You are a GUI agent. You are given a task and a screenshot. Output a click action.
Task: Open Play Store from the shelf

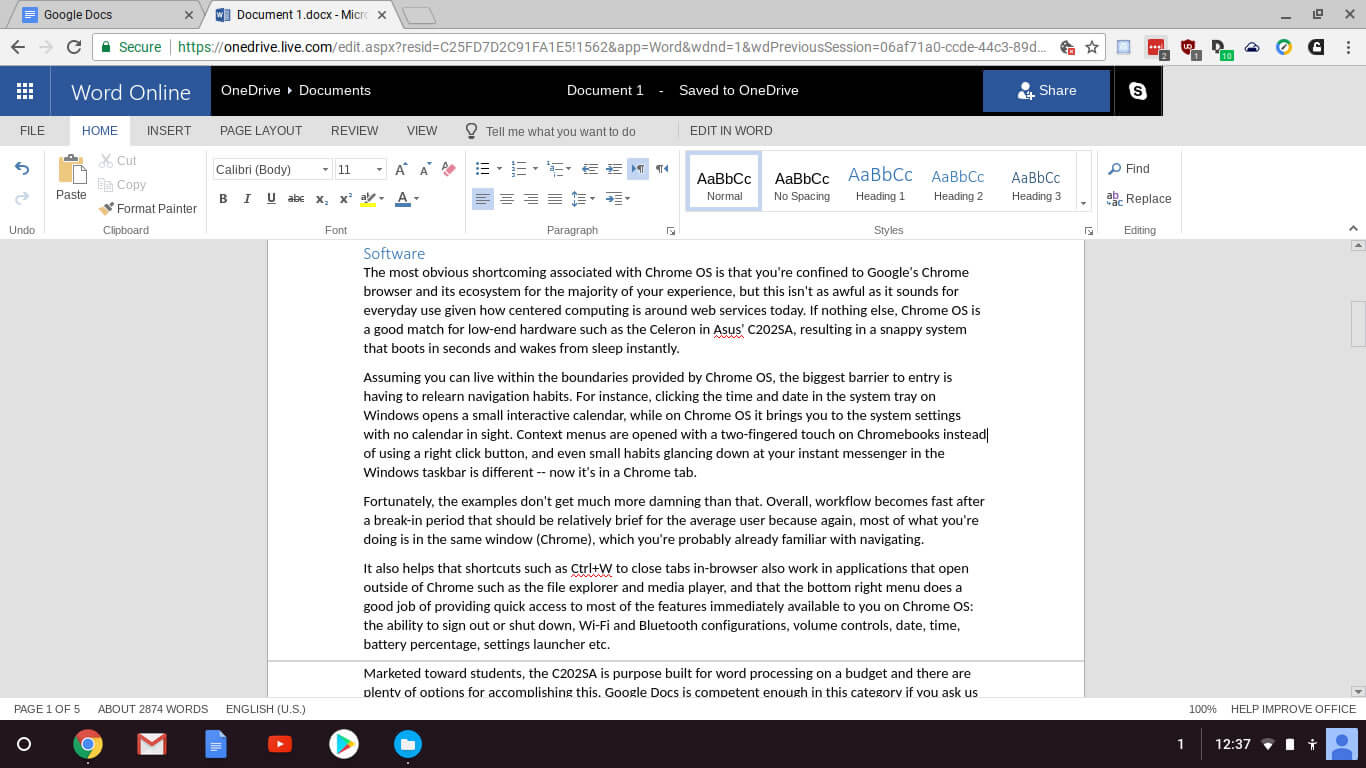[344, 744]
